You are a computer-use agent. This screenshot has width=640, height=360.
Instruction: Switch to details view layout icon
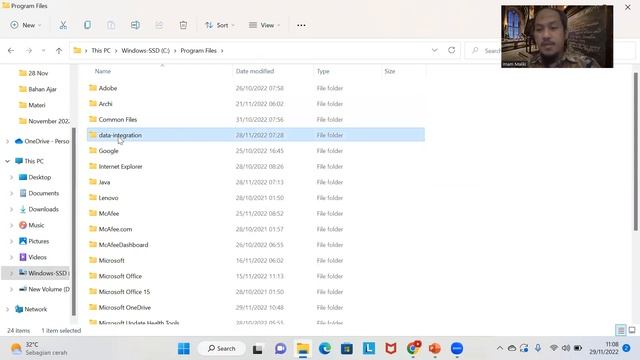pos(620,330)
